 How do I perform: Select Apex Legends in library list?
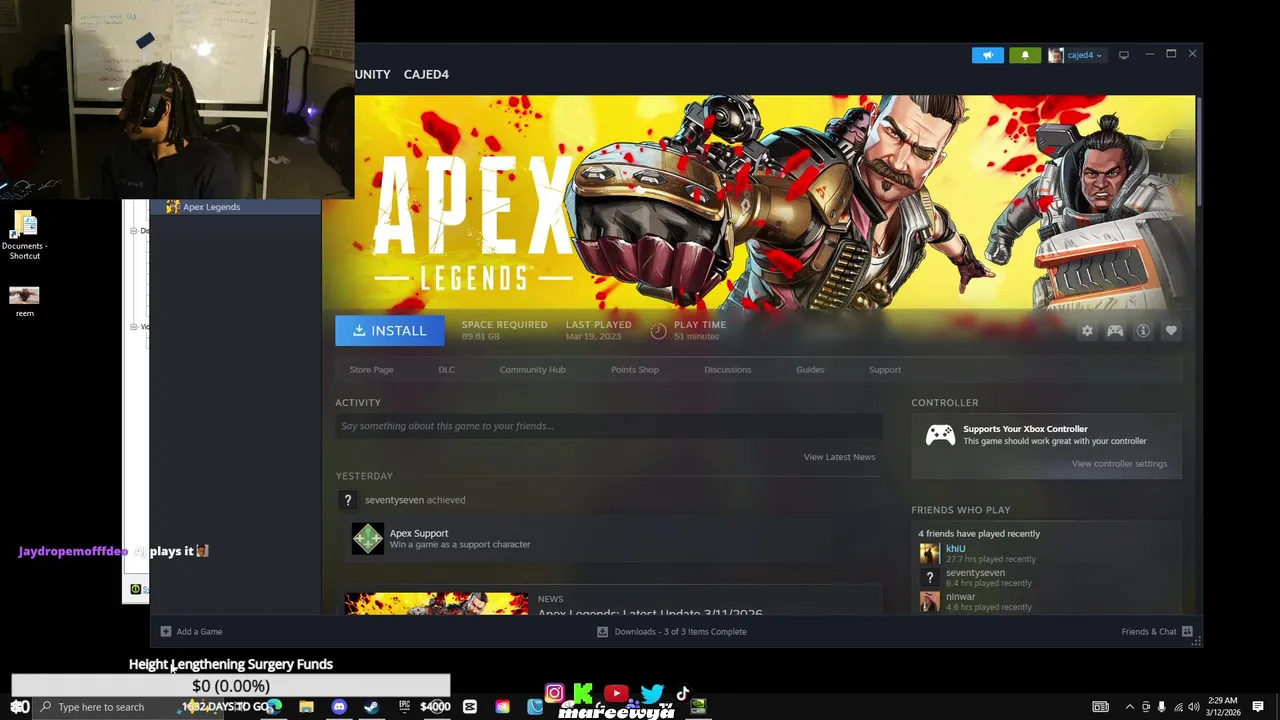tap(235, 207)
